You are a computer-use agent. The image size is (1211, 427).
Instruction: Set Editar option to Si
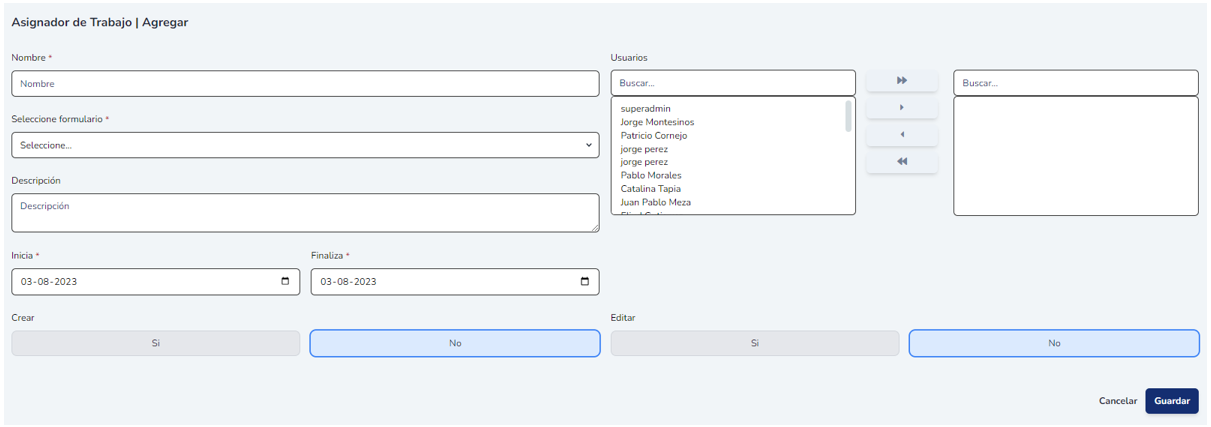(x=755, y=343)
